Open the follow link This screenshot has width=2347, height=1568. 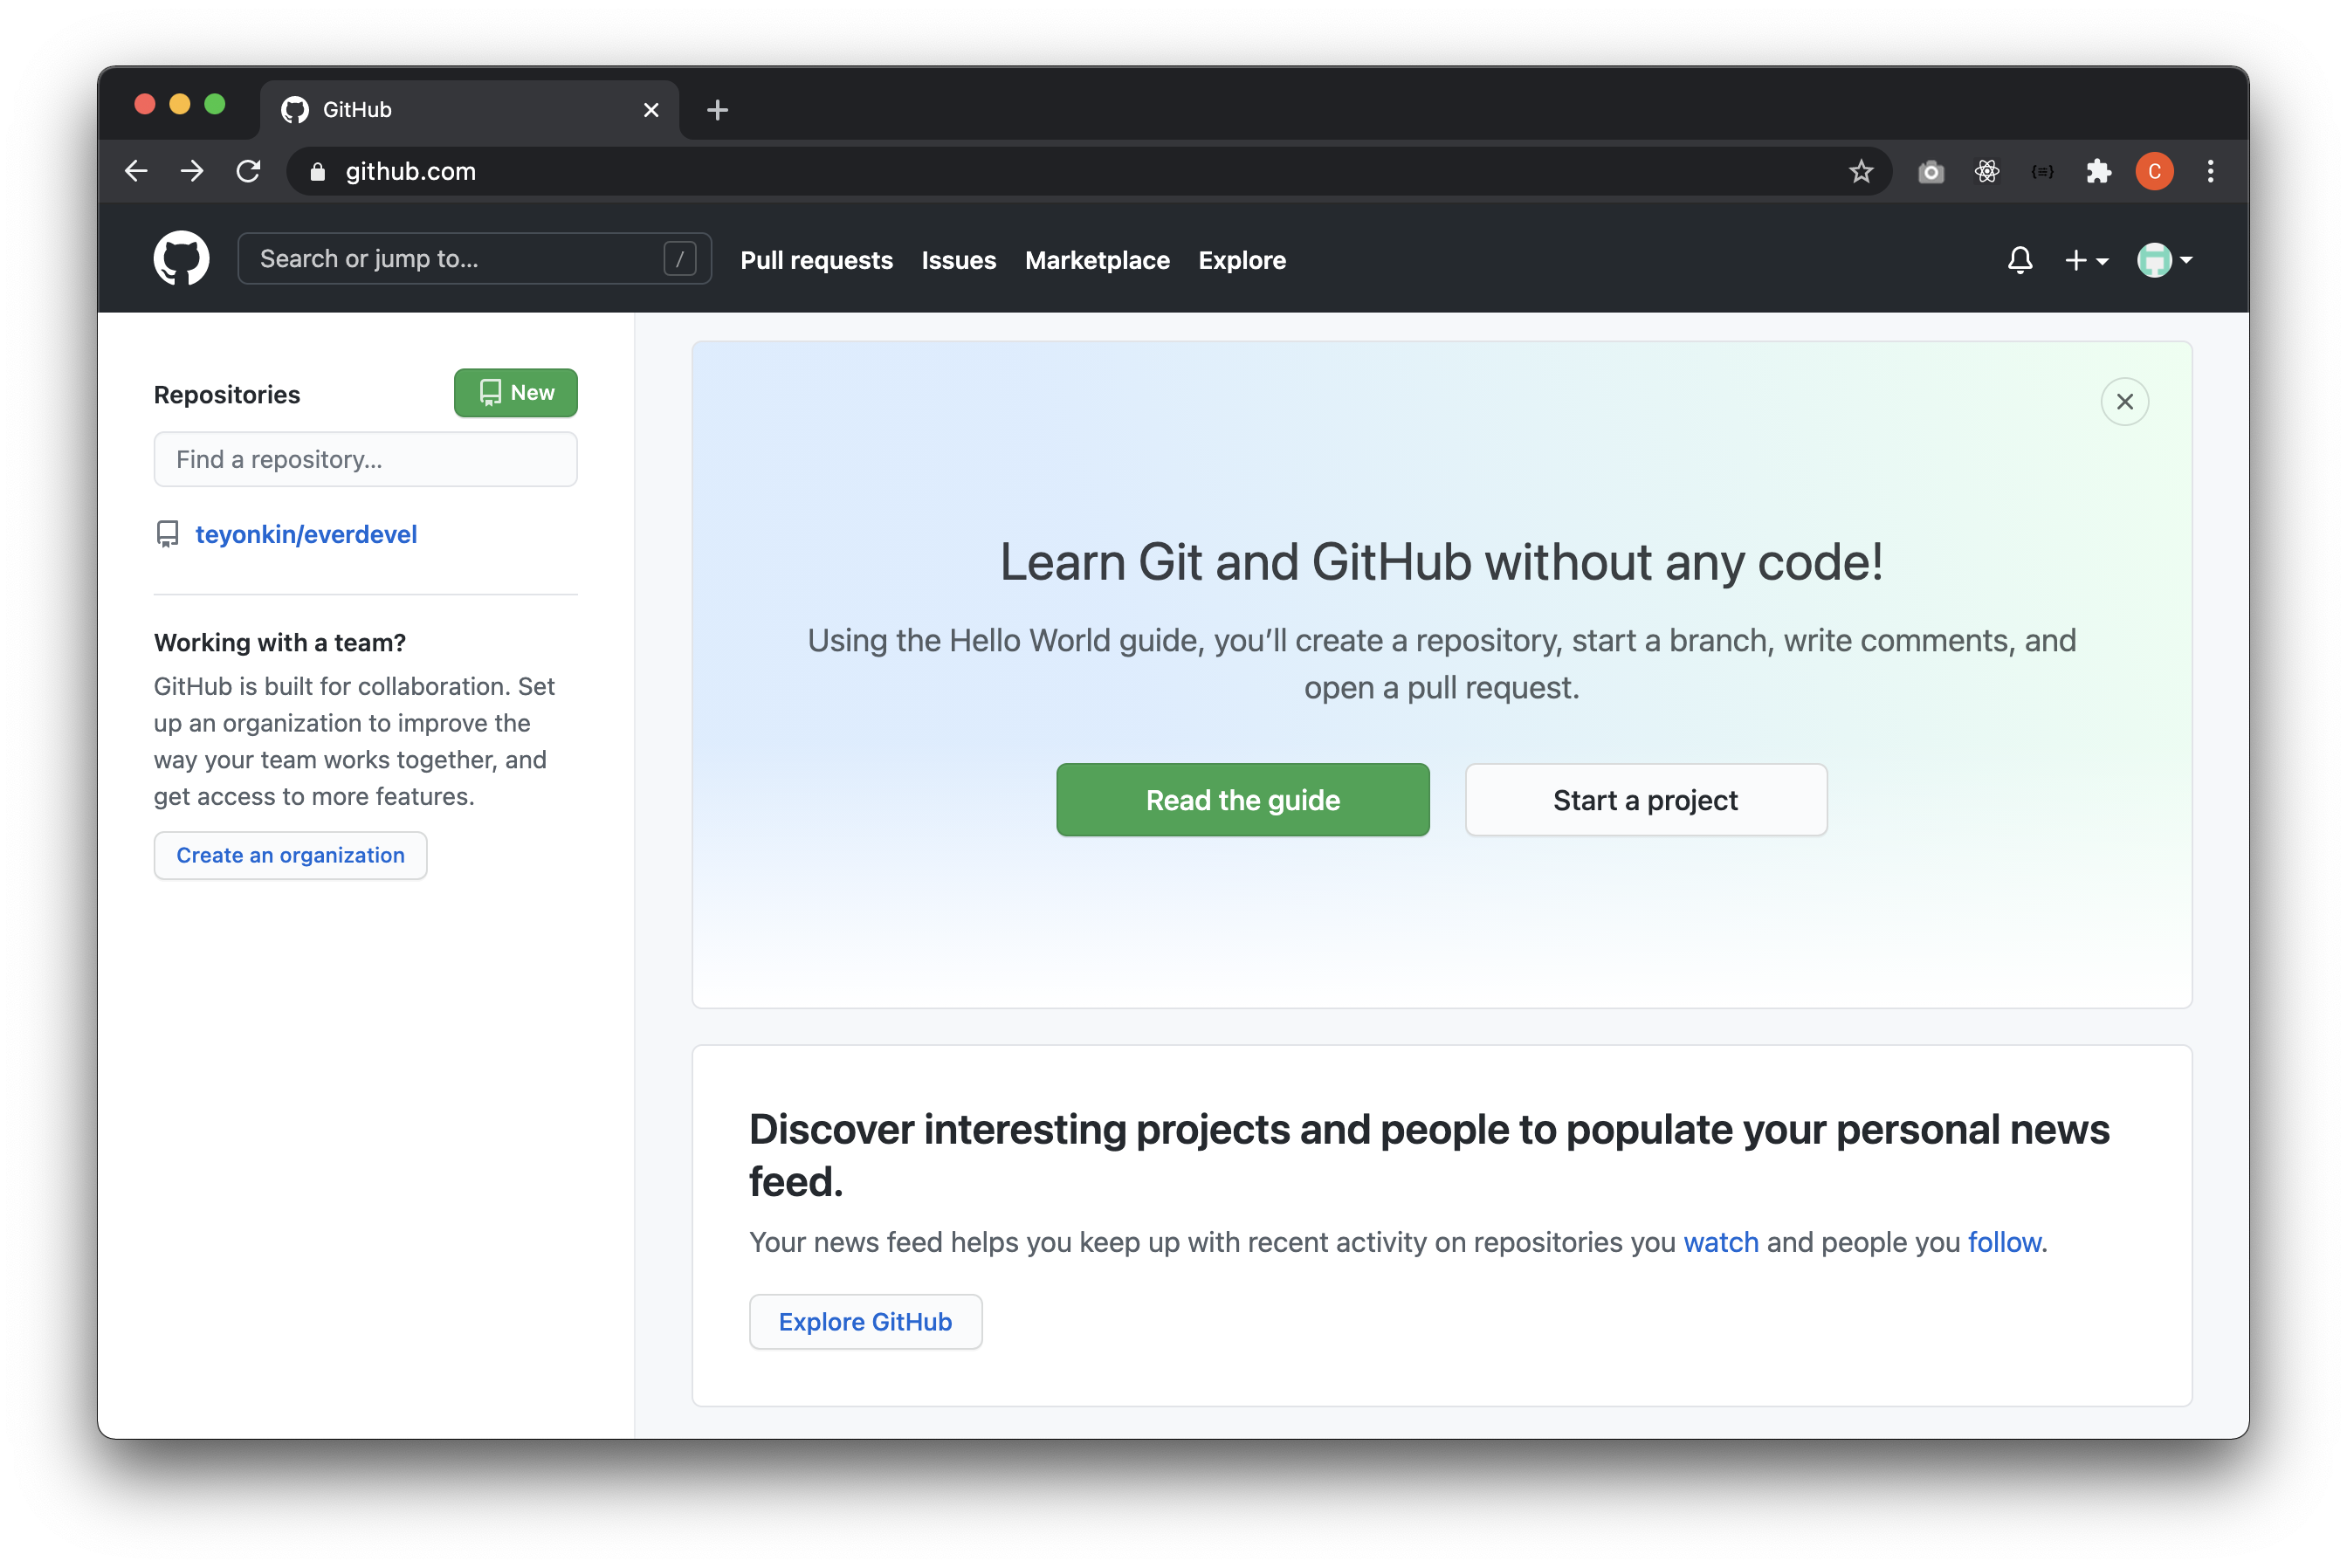pos(2004,1242)
